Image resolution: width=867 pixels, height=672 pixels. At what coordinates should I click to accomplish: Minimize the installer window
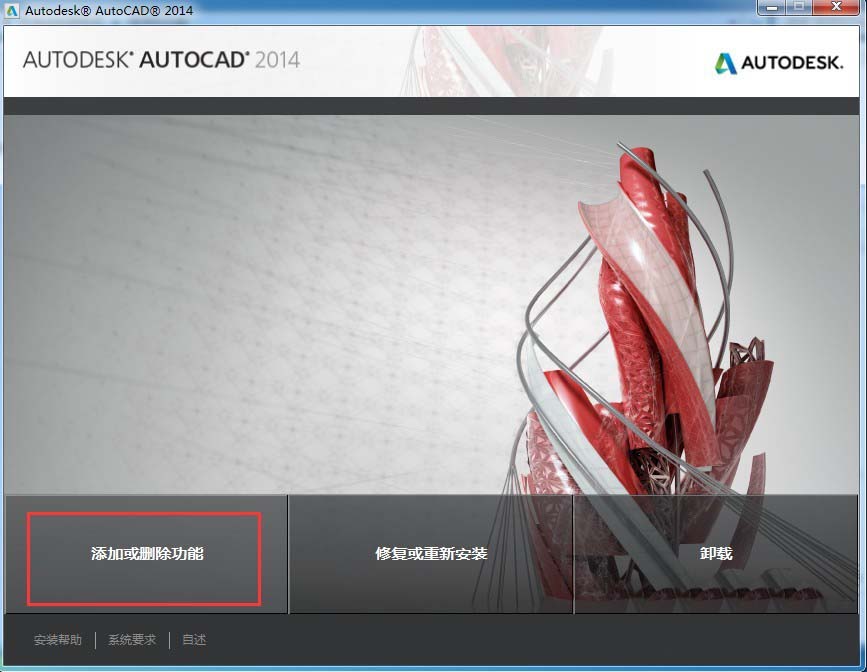click(x=773, y=7)
